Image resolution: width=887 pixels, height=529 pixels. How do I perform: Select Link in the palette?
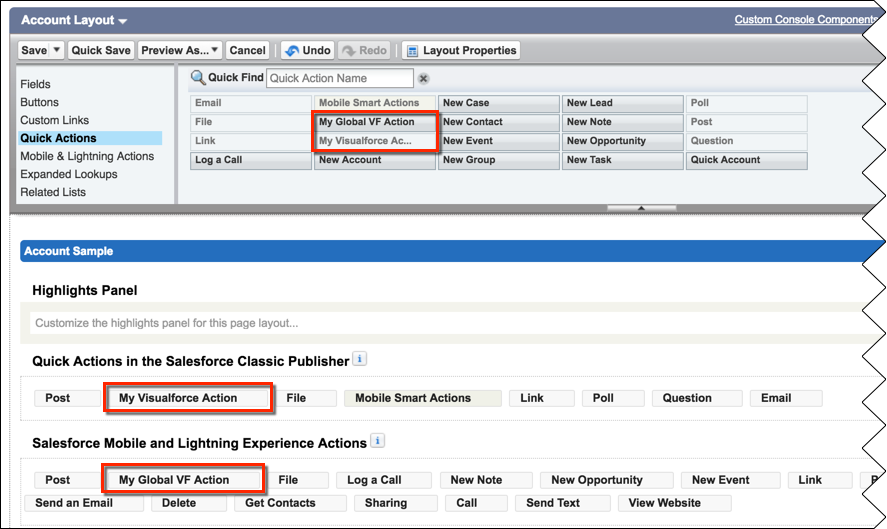pyautogui.click(x=251, y=141)
